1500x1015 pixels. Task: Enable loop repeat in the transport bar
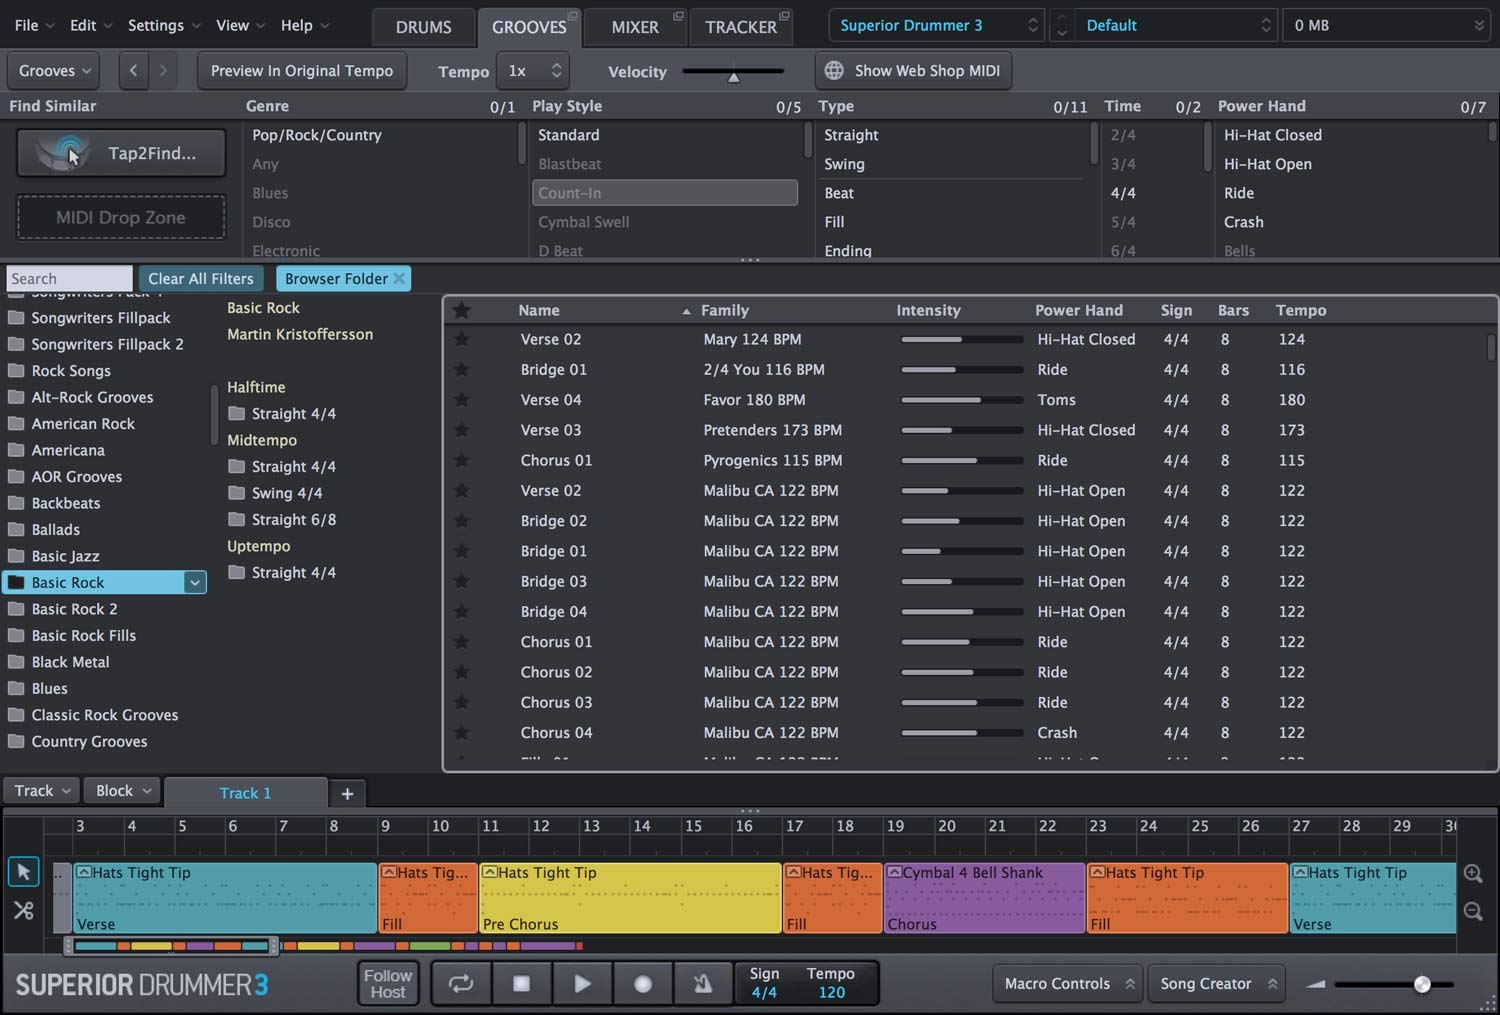(x=460, y=983)
